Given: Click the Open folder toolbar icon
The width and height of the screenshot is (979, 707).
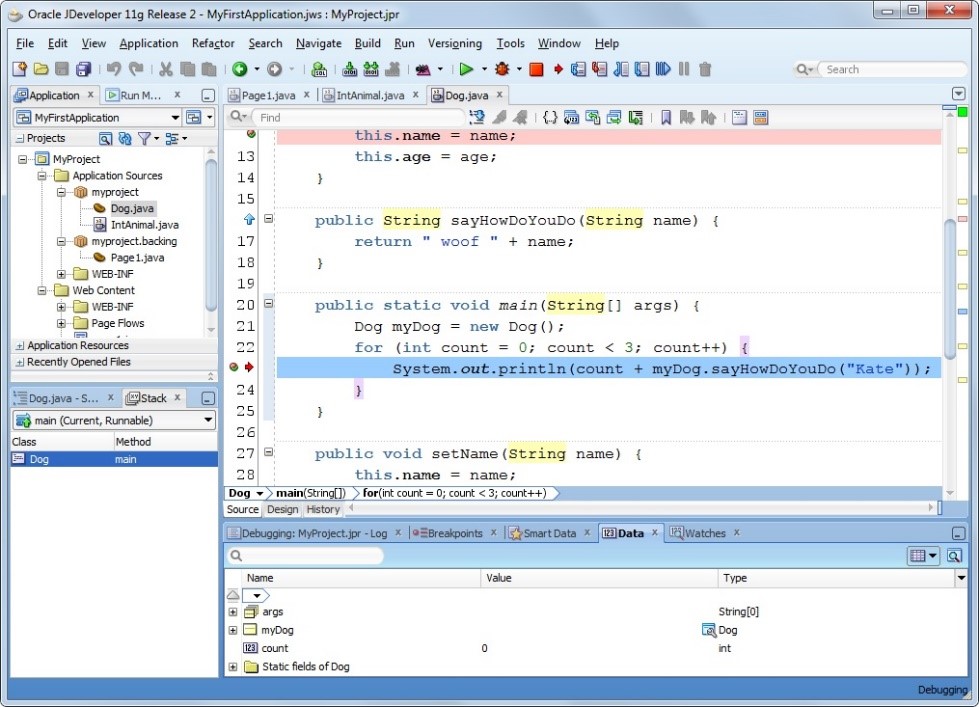Looking at the screenshot, I should coord(41,69).
